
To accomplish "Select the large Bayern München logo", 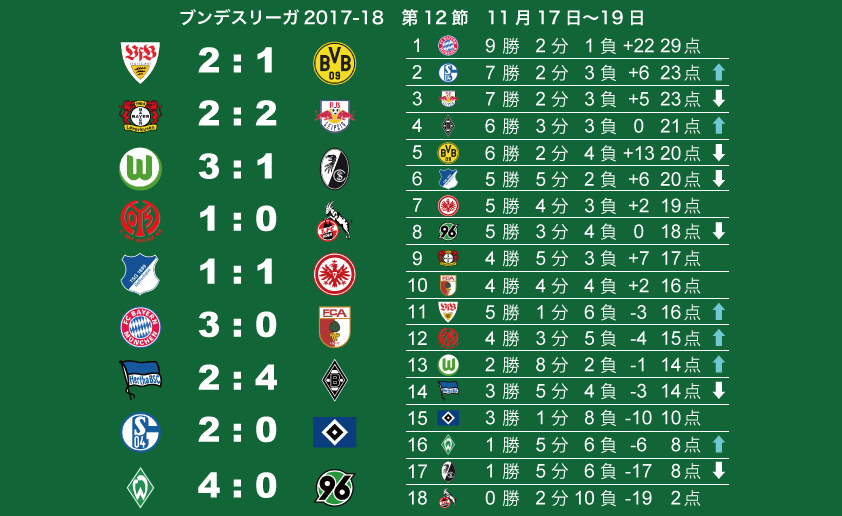I will pyautogui.click(x=140, y=327).
